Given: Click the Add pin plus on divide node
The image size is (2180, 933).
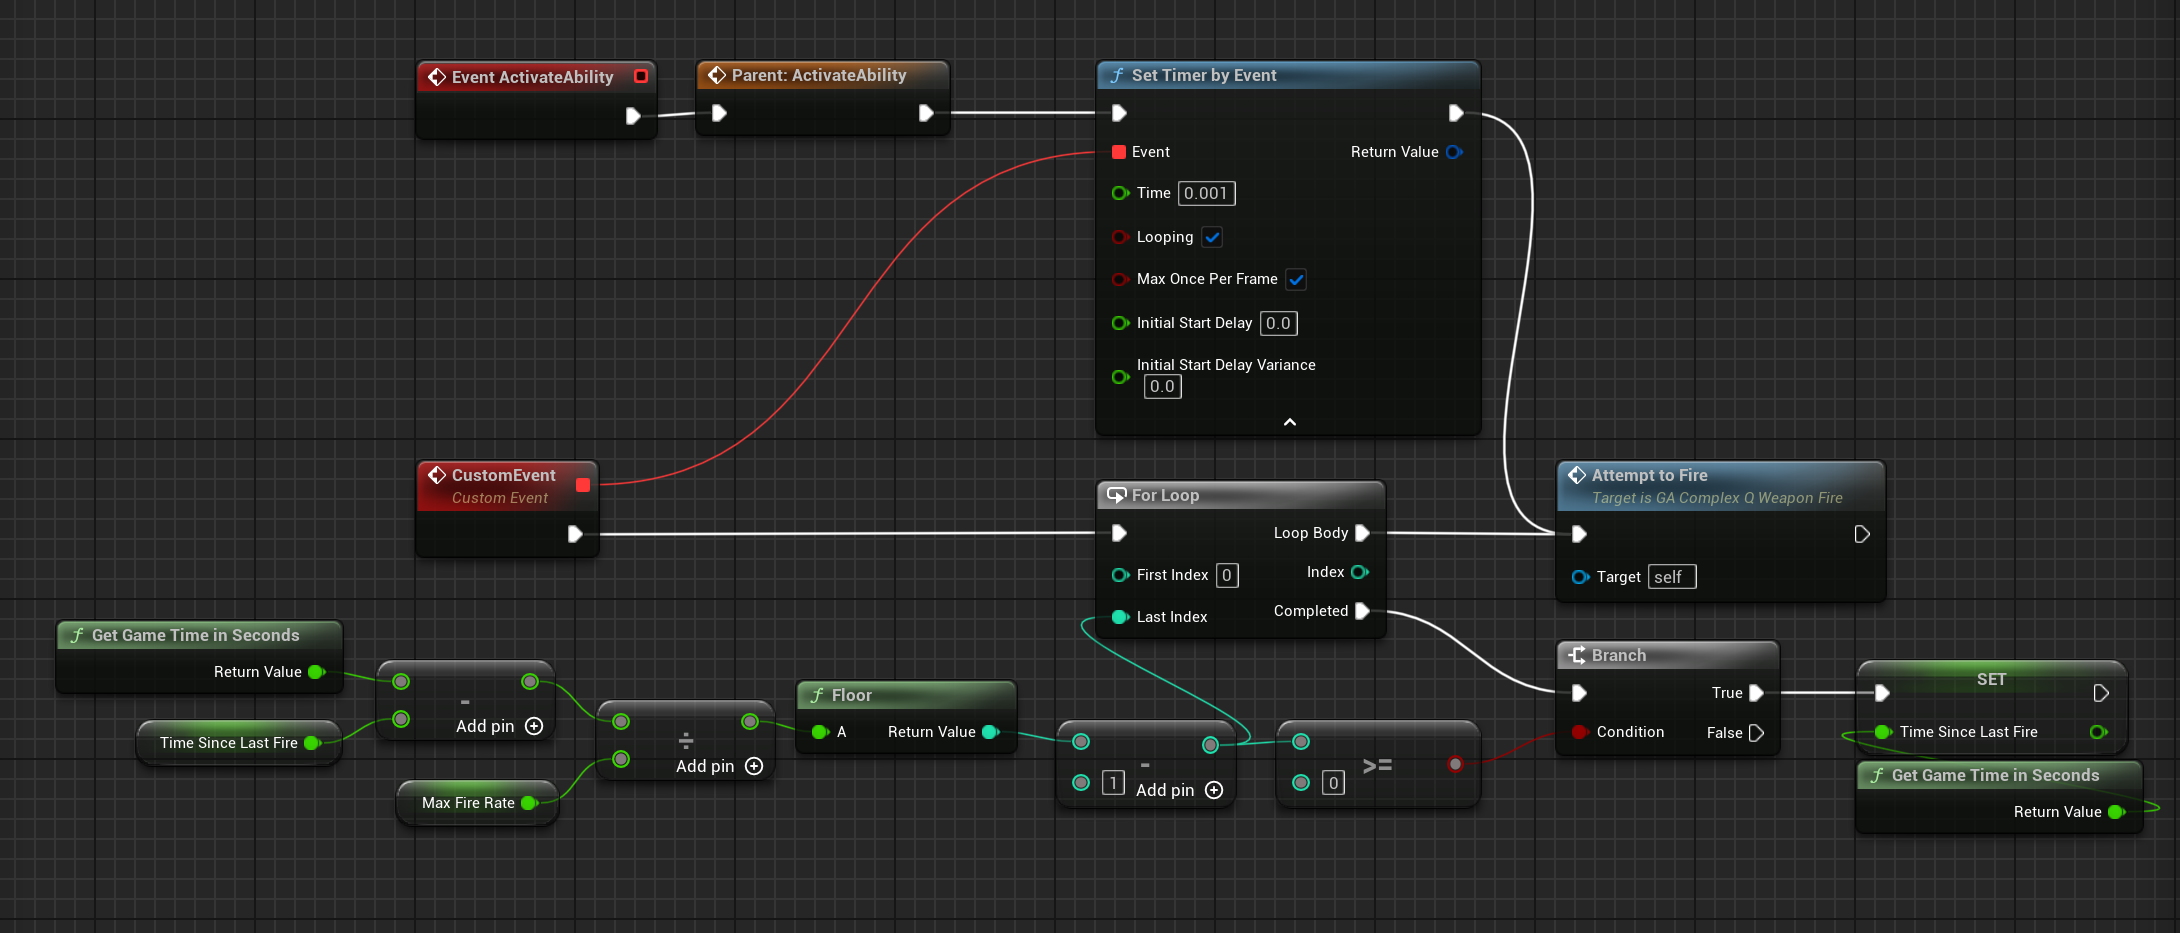Looking at the screenshot, I should click(x=754, y=766).
